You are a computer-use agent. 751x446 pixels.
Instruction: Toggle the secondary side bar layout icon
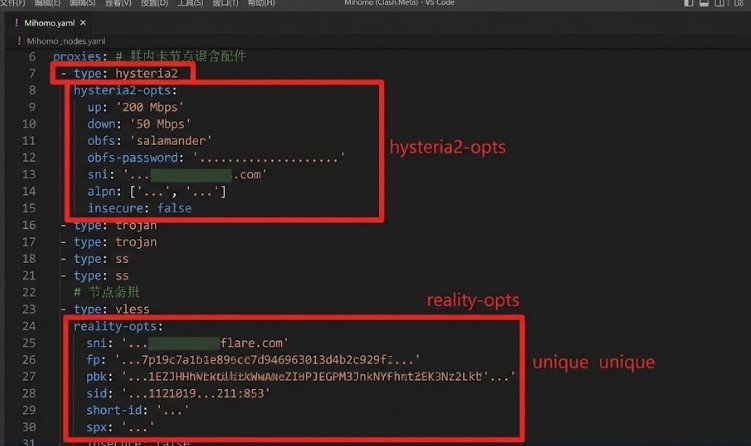click(719, 3)
